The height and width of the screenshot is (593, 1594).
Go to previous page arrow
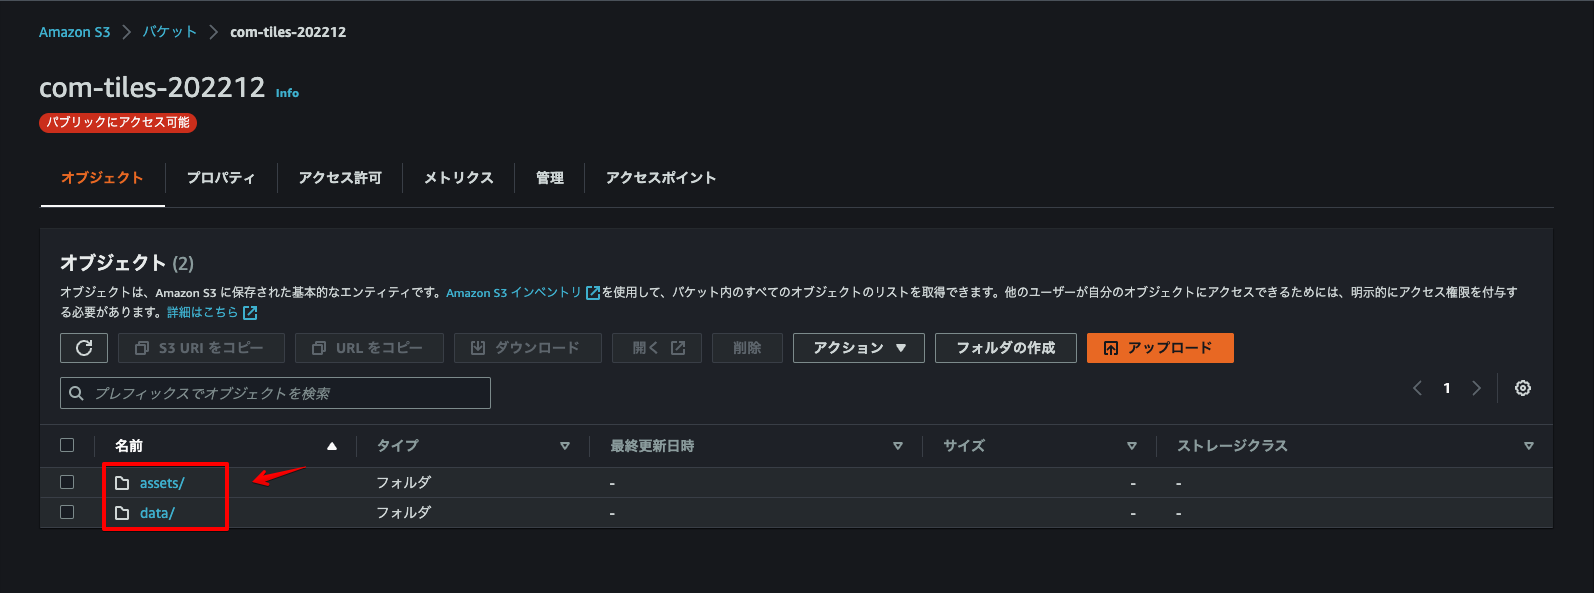click(x=1417, y=388)
